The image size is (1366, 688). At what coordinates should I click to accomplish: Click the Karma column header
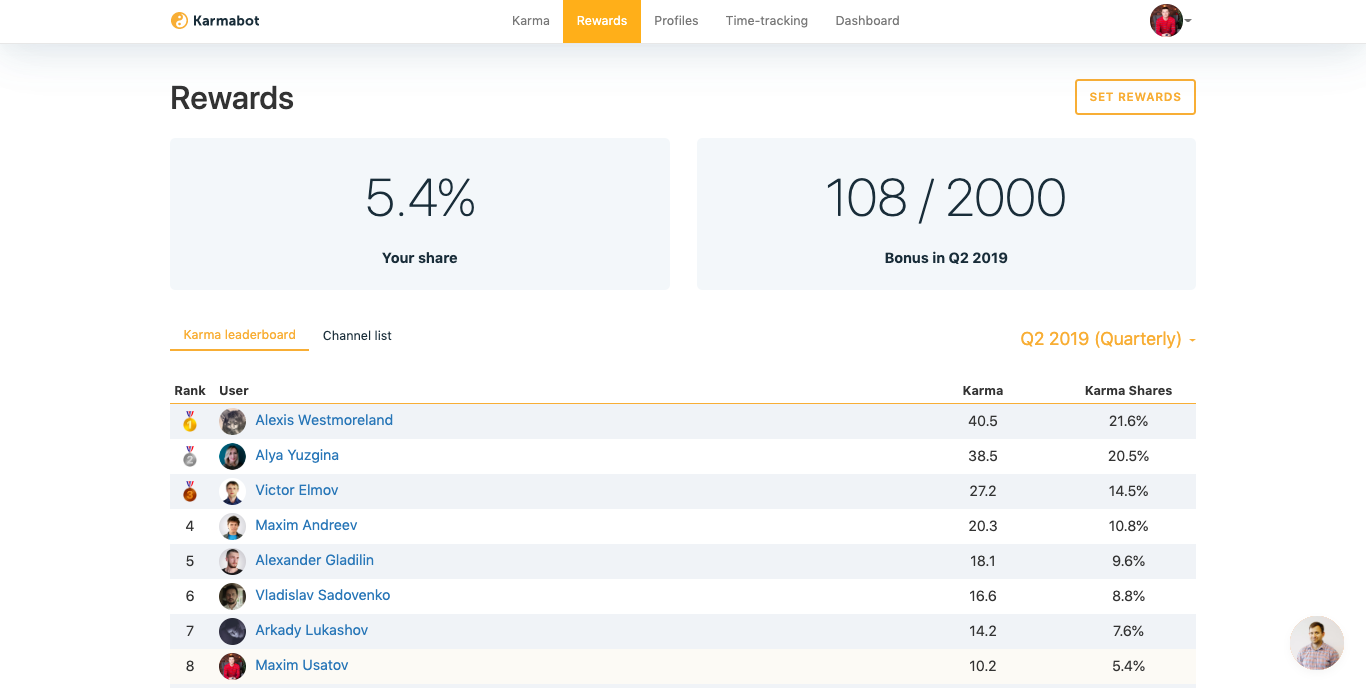(x=983, y=391)
